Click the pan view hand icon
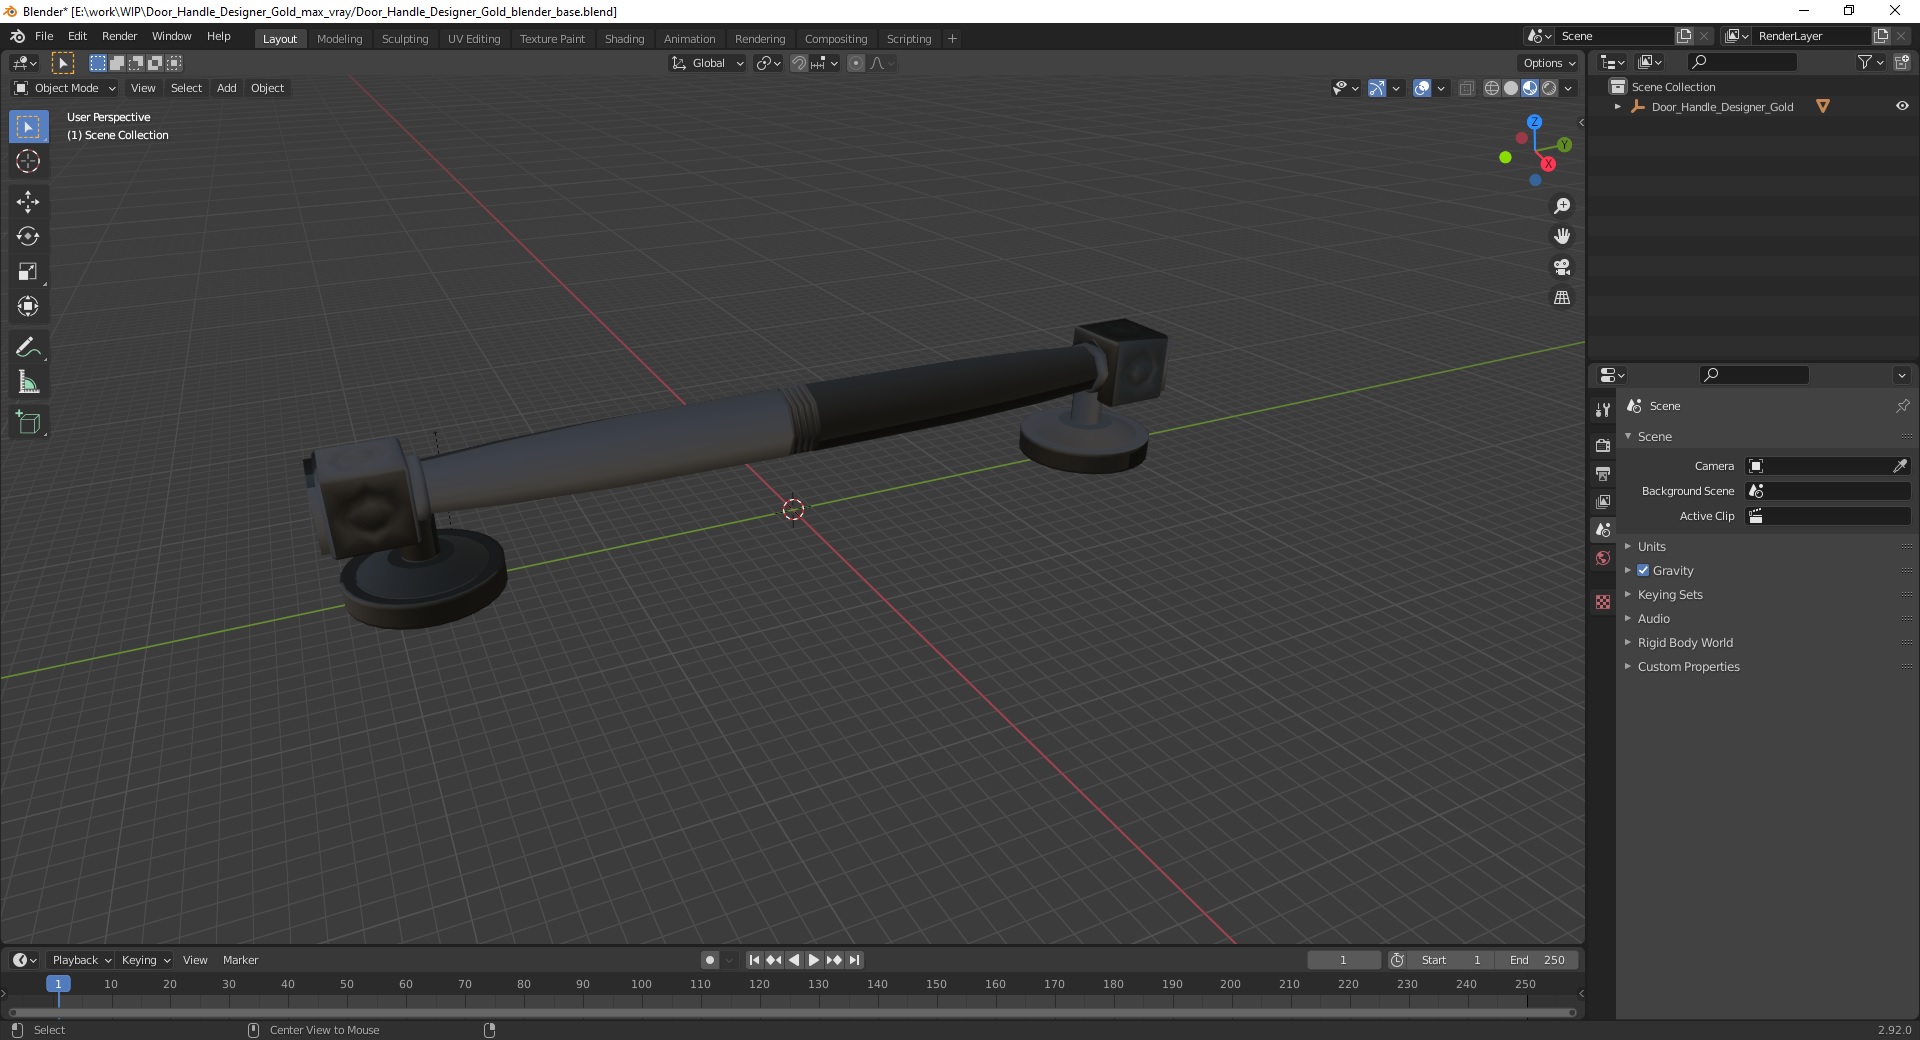The height and width of the screenshot is (1040, 1920). click(1562, 236)
